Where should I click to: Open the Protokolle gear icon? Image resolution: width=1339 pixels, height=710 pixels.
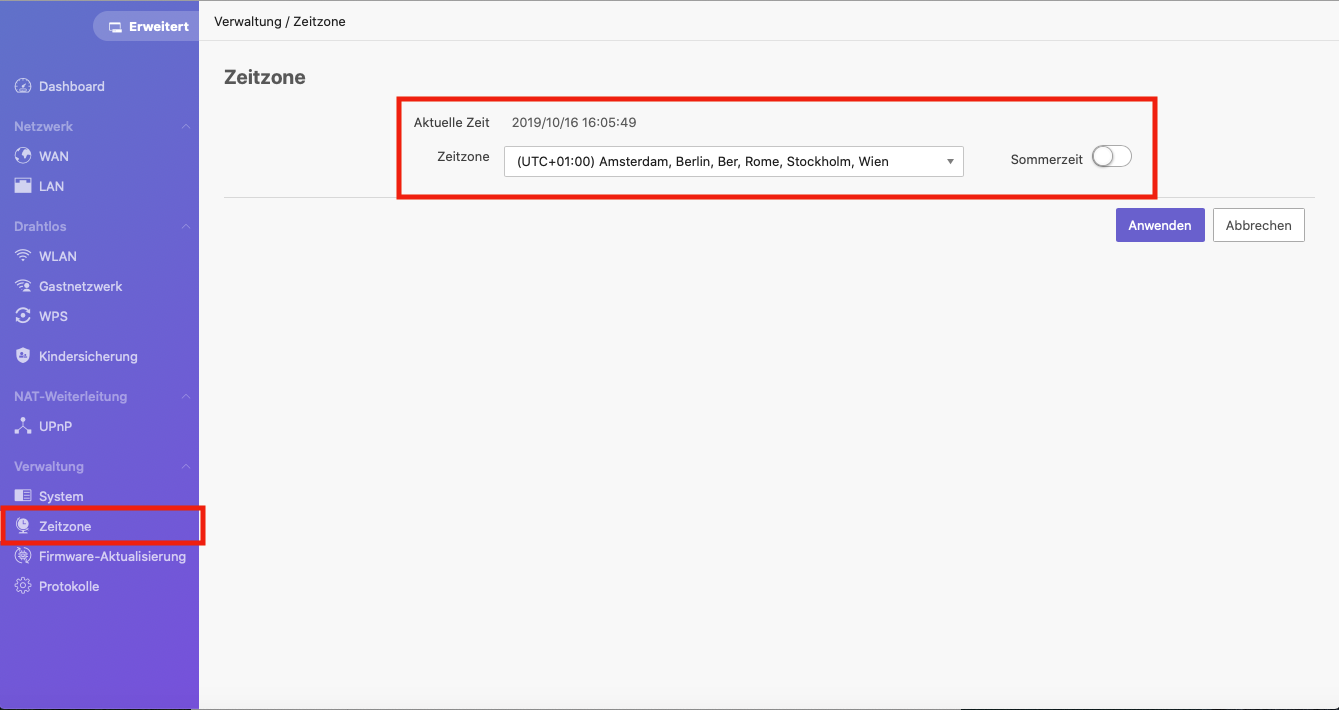23,586
